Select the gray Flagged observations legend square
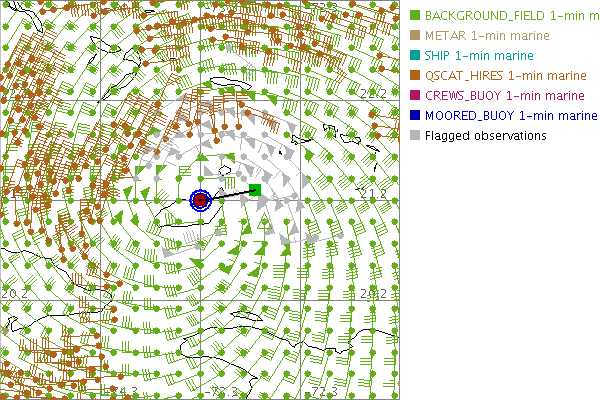 point(414,136)
